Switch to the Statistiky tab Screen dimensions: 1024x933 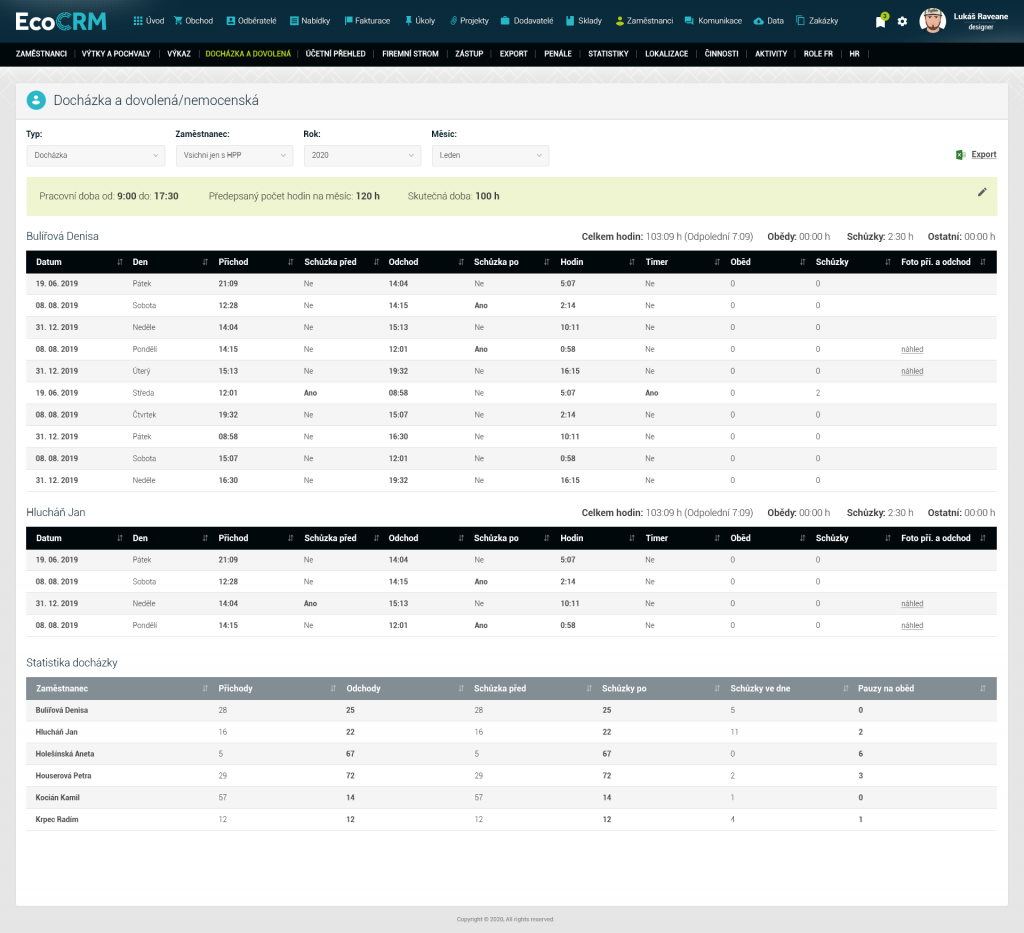click(x=608, y=54)
